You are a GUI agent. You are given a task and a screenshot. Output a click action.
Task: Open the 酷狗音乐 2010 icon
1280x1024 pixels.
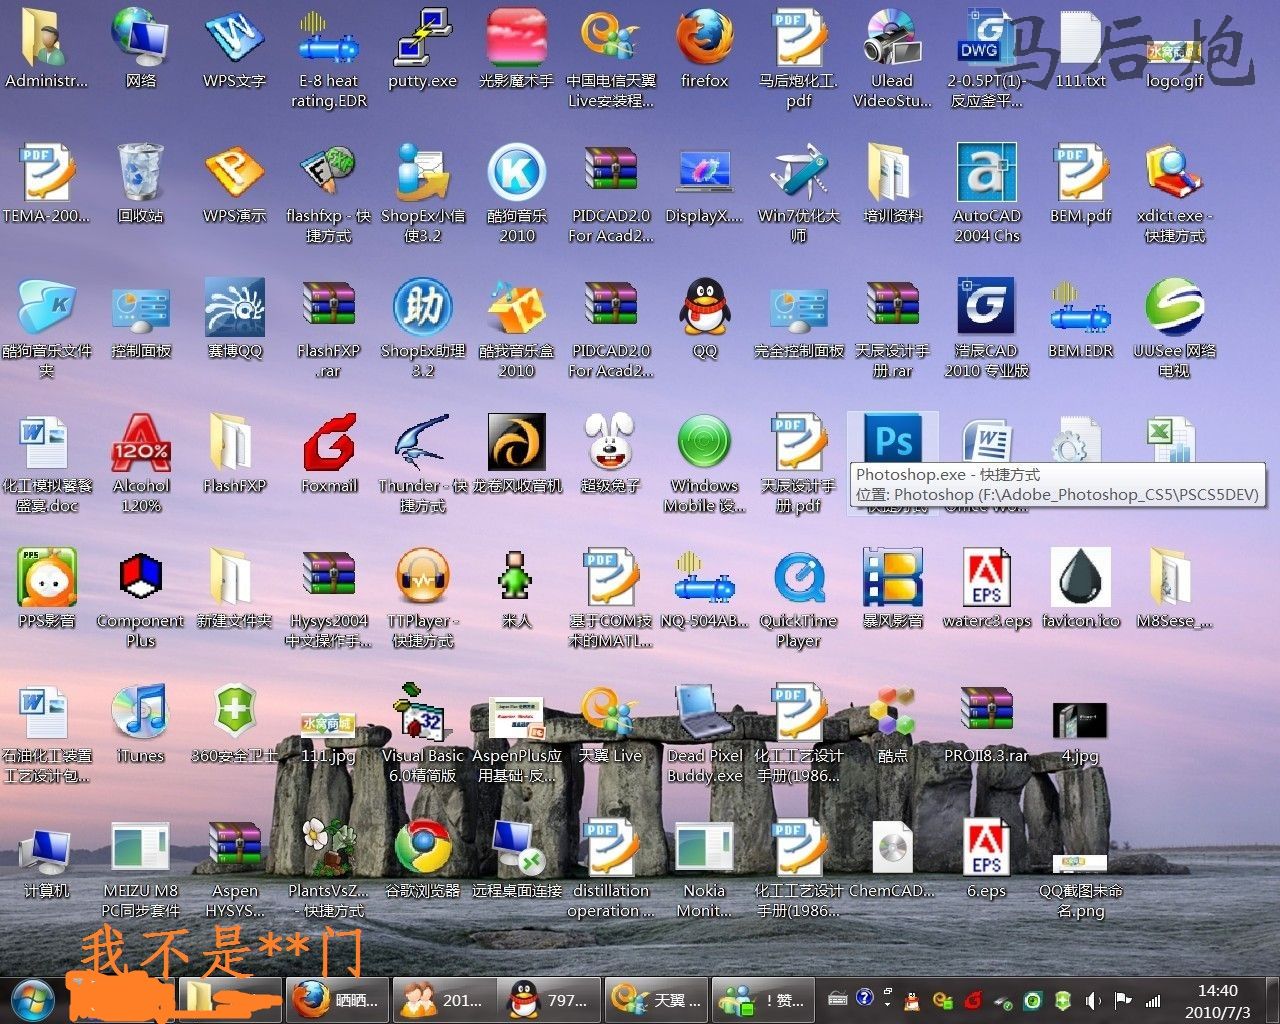[x=517, y=172]
